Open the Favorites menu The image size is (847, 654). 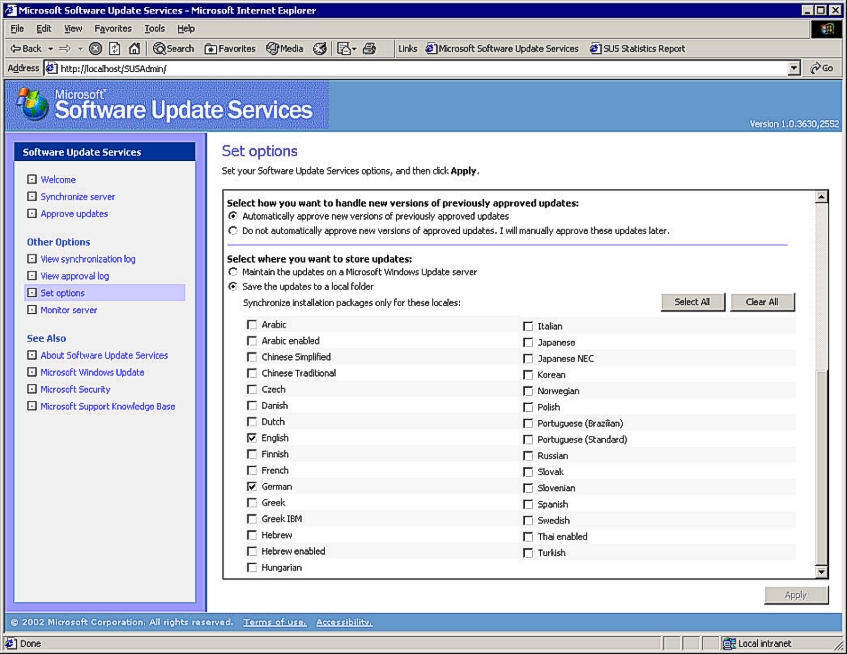[113, 29]
